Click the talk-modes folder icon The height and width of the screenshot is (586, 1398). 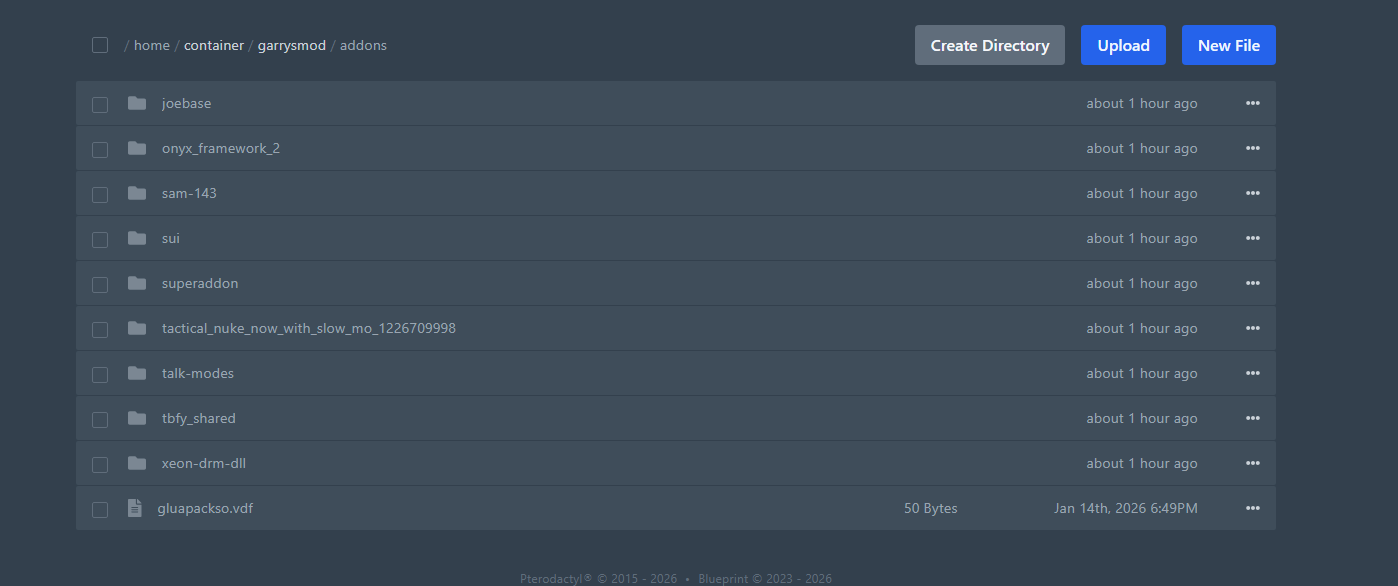(137, 373)
